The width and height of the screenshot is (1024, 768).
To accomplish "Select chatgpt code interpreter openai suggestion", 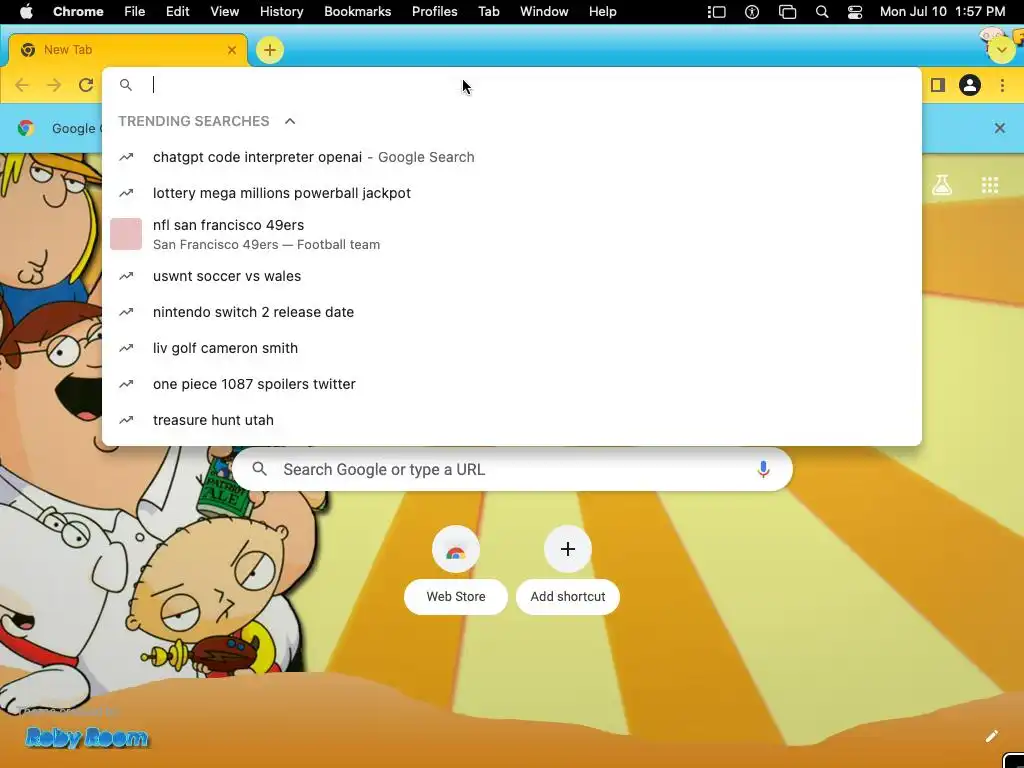I will pyautogui.click(x=512, y=157).
